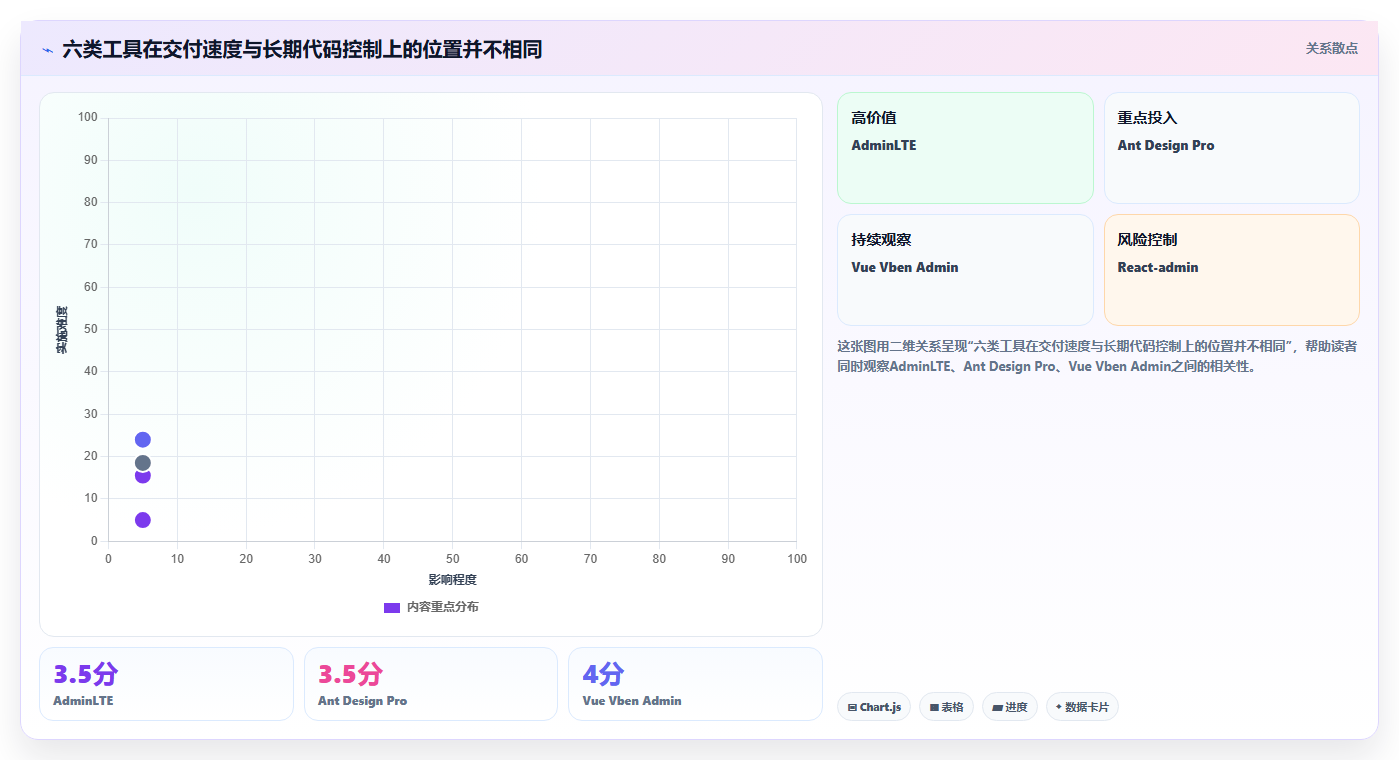Click the 进度 chip
Image resolution: width=1399 pixels, height=760 pixels.
coord(1010,707)
